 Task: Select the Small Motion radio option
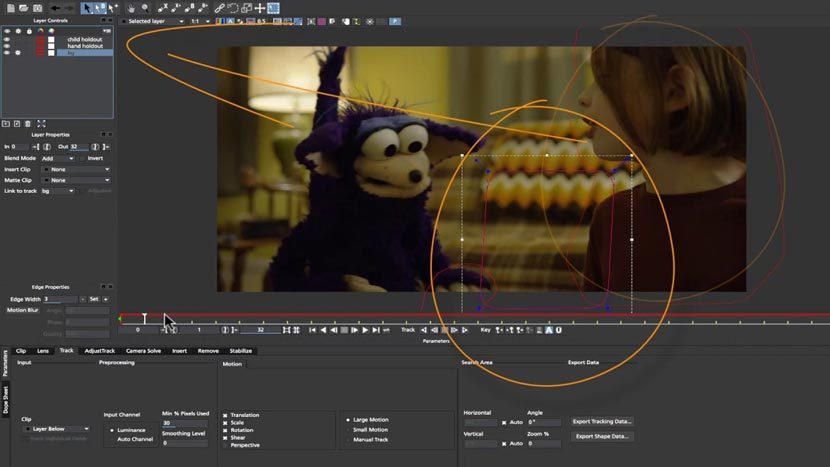(348, 430)
